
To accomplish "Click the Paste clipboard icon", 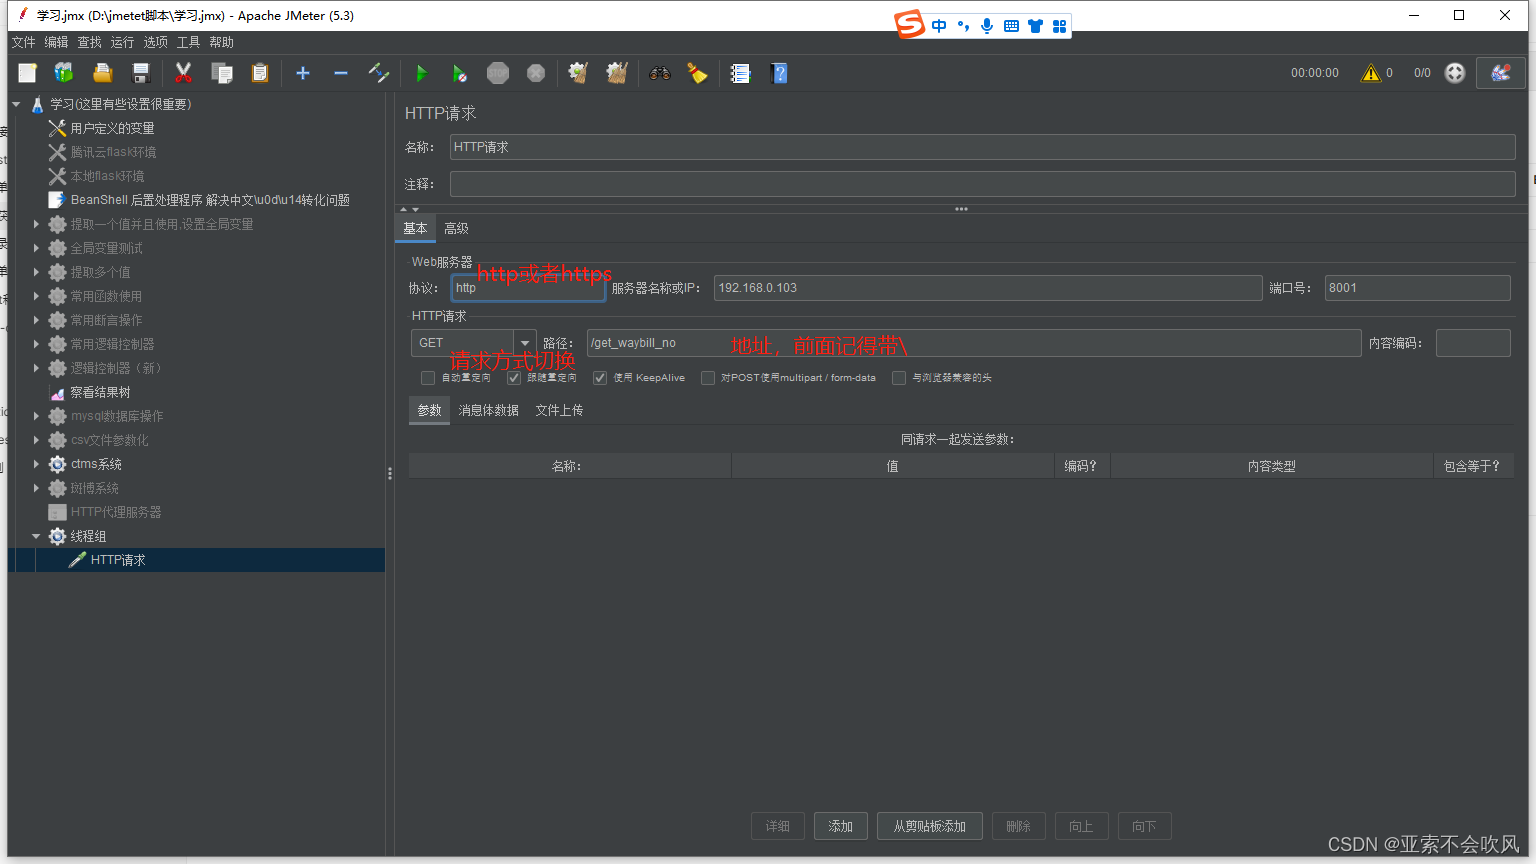I will [x=260, y=73].
